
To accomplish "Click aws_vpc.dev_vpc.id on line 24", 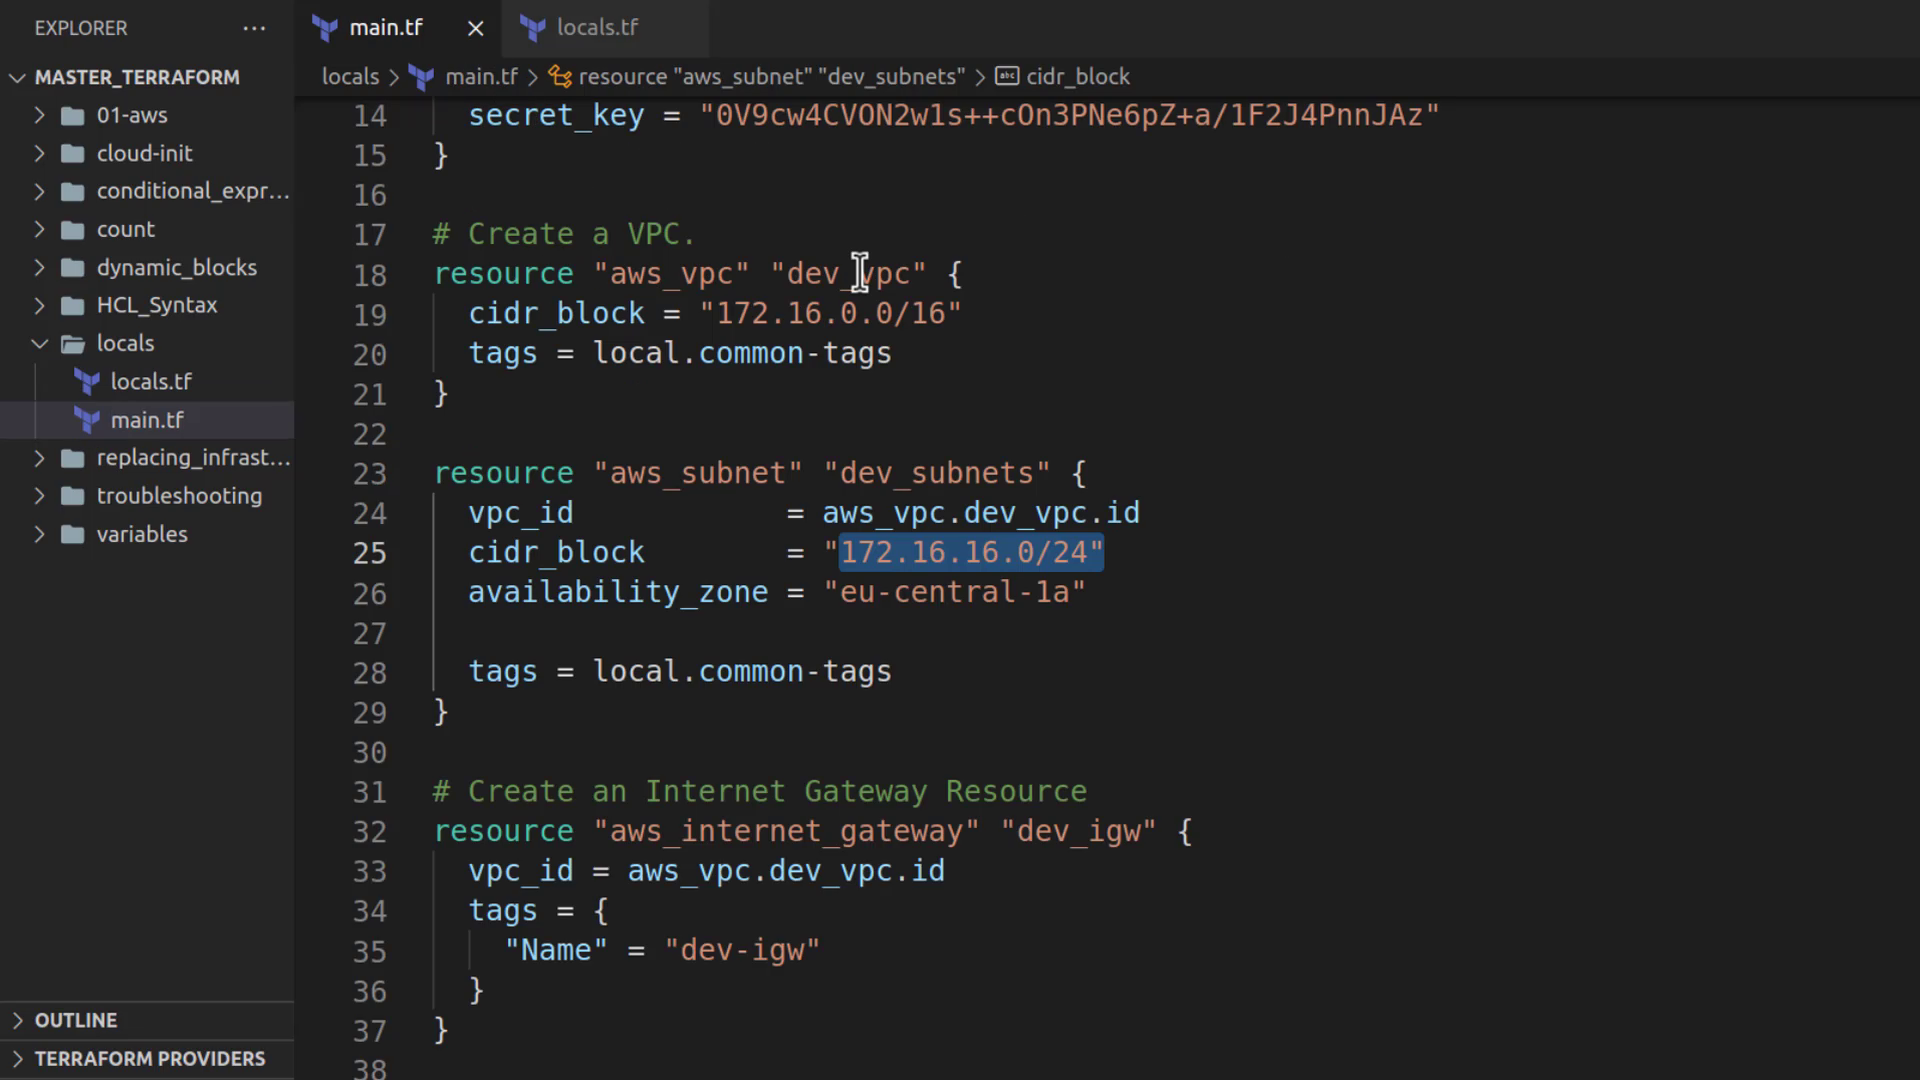I will point(981,513).
